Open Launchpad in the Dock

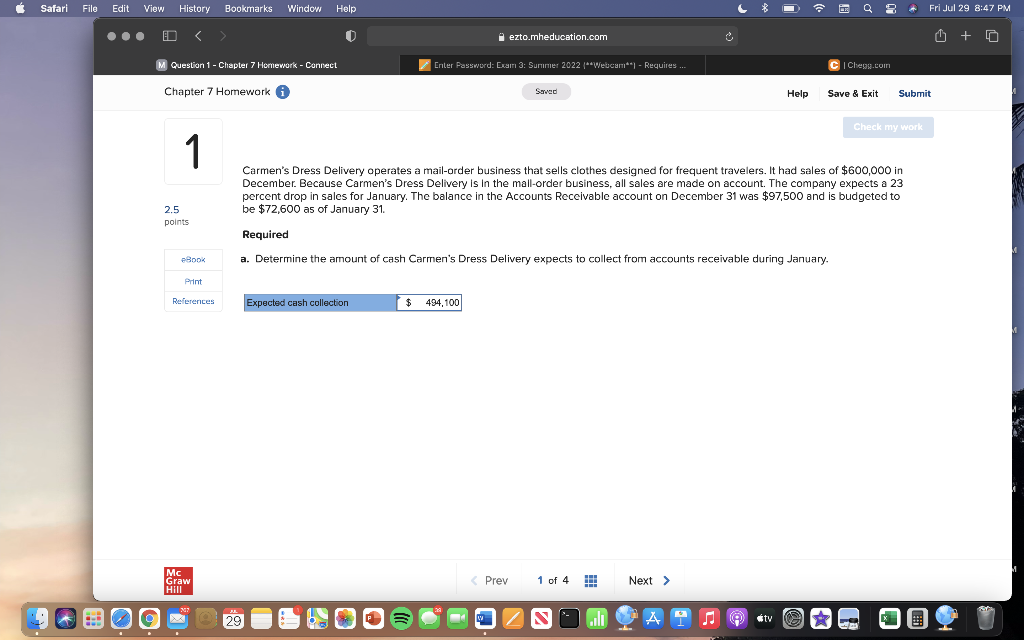click(x=93, y=618)
